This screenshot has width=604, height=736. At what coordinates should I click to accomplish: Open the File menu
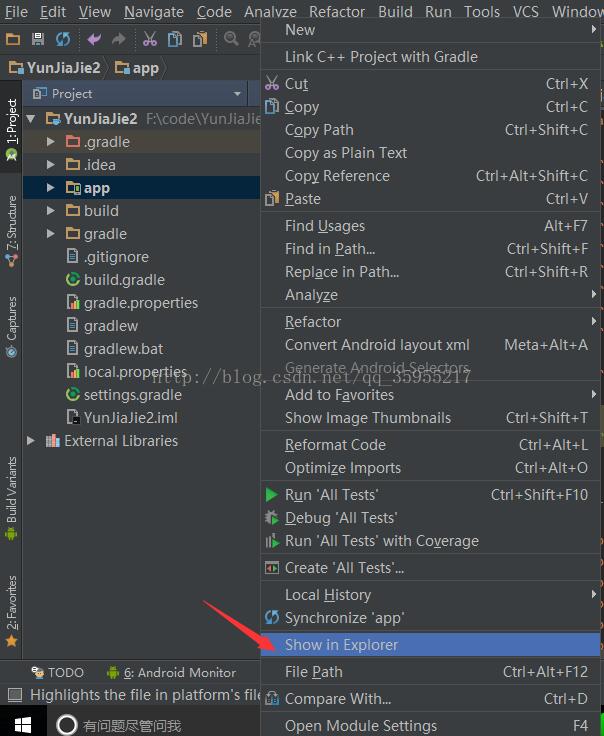pos(16,11)
